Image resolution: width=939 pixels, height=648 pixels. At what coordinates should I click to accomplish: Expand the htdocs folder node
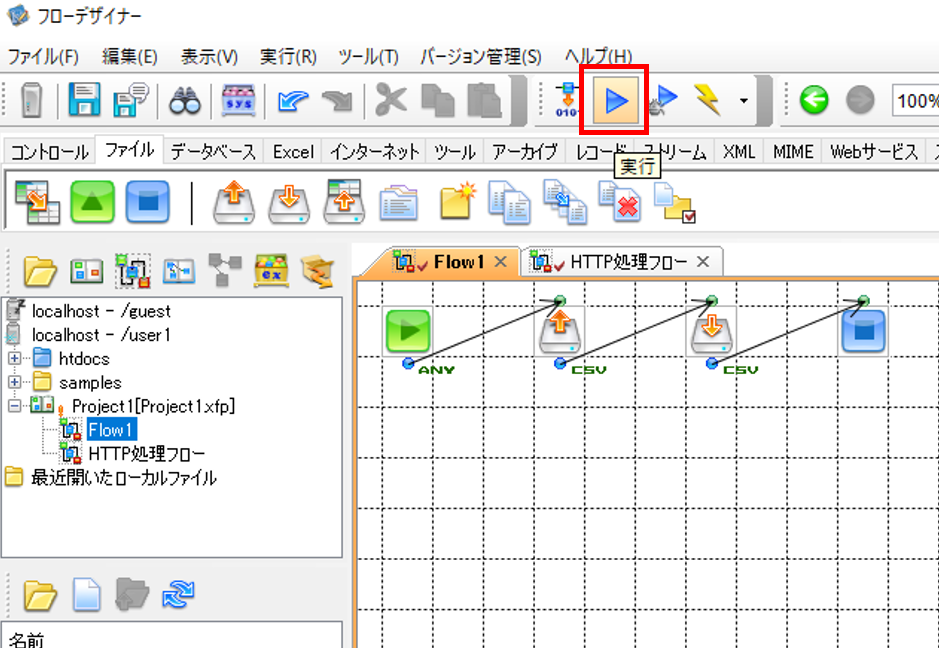coord(14,359)
